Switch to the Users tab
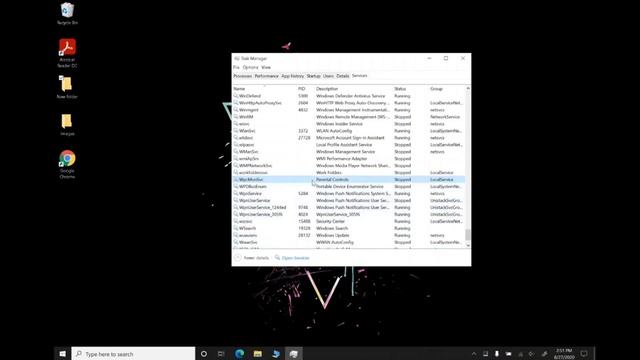This screenshot has width=640, height=360. (329, 76)
